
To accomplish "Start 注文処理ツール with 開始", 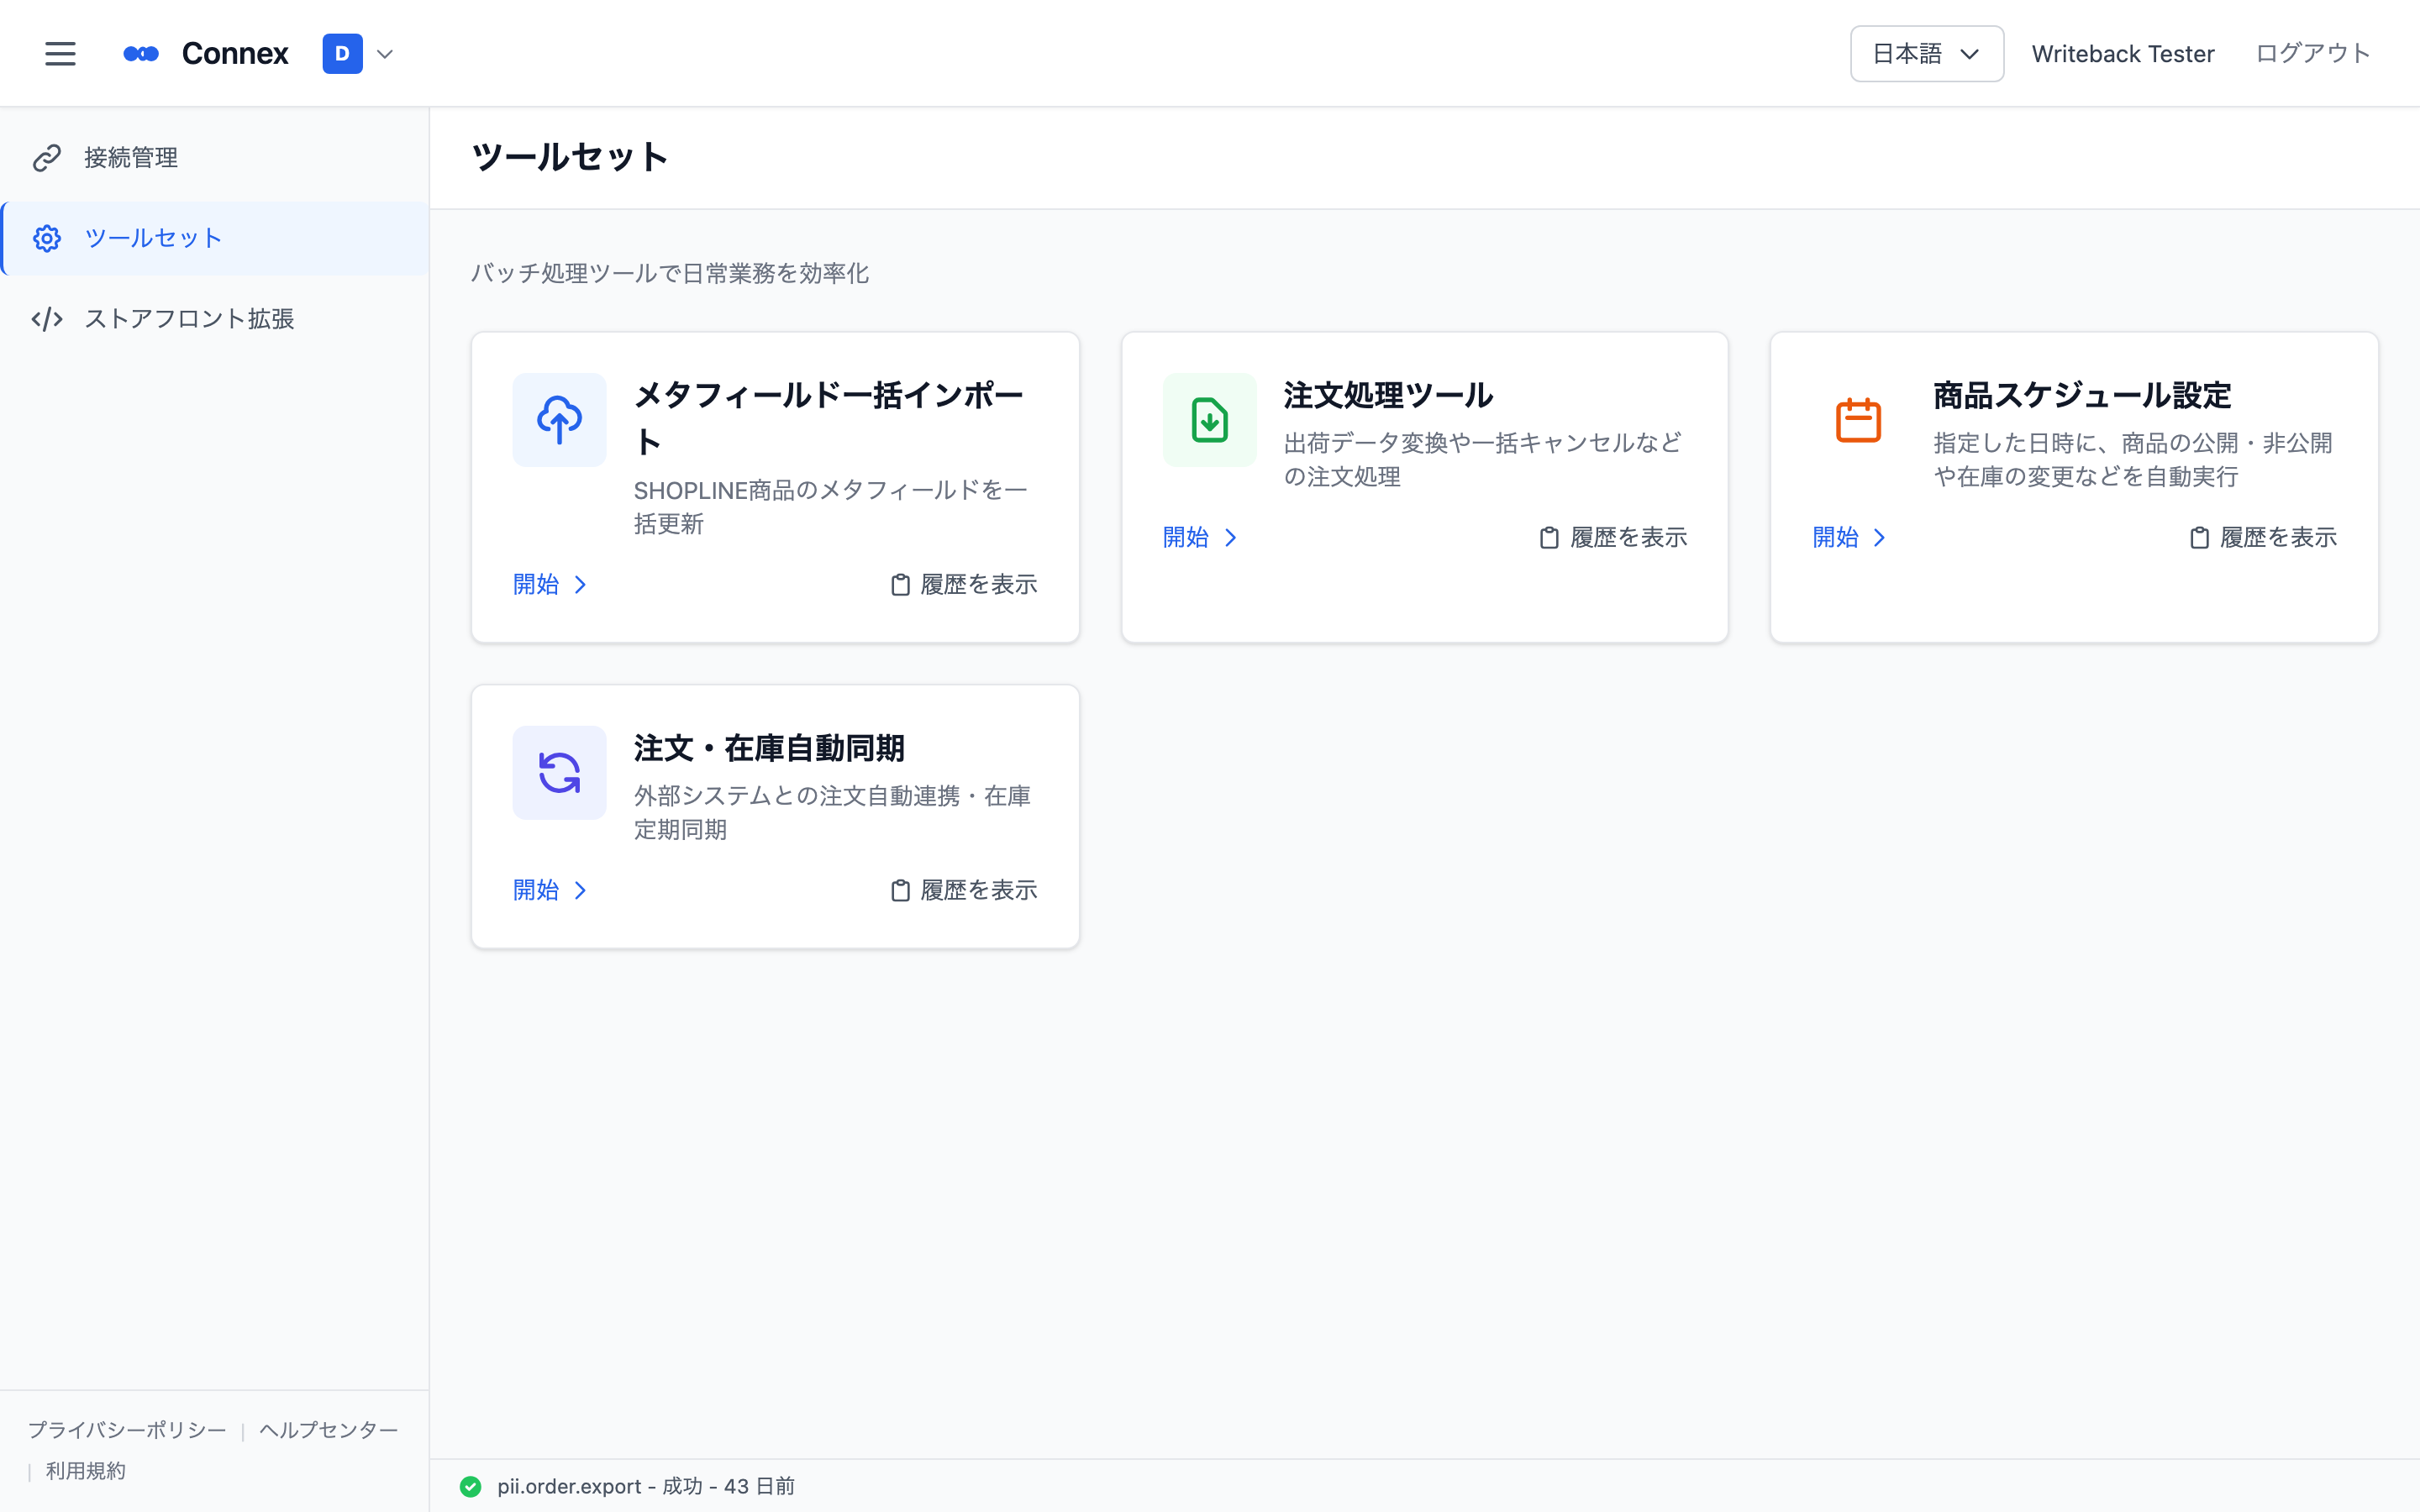I will pyautogui.click(x=1200, y=538).
